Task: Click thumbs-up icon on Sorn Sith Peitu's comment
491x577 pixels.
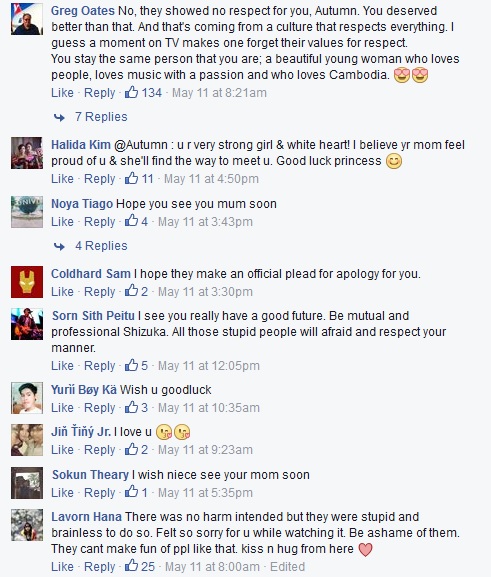Action: click(131, 365)
